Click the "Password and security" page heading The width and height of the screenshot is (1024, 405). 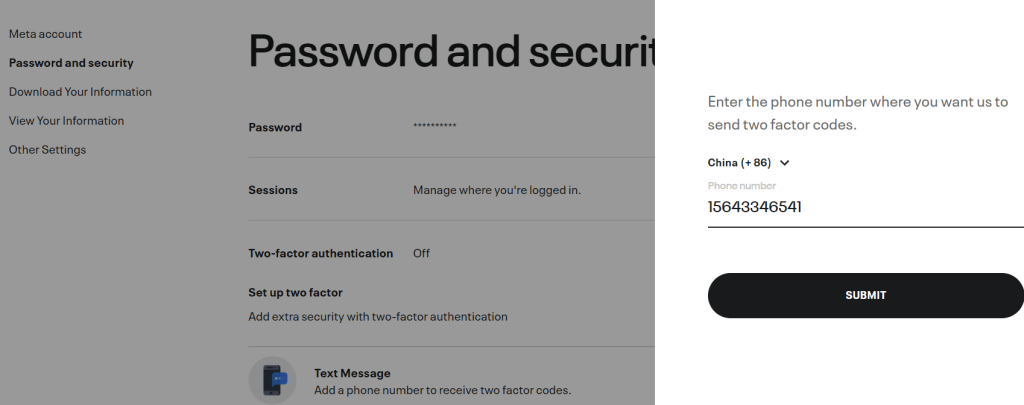click(451, 50)
